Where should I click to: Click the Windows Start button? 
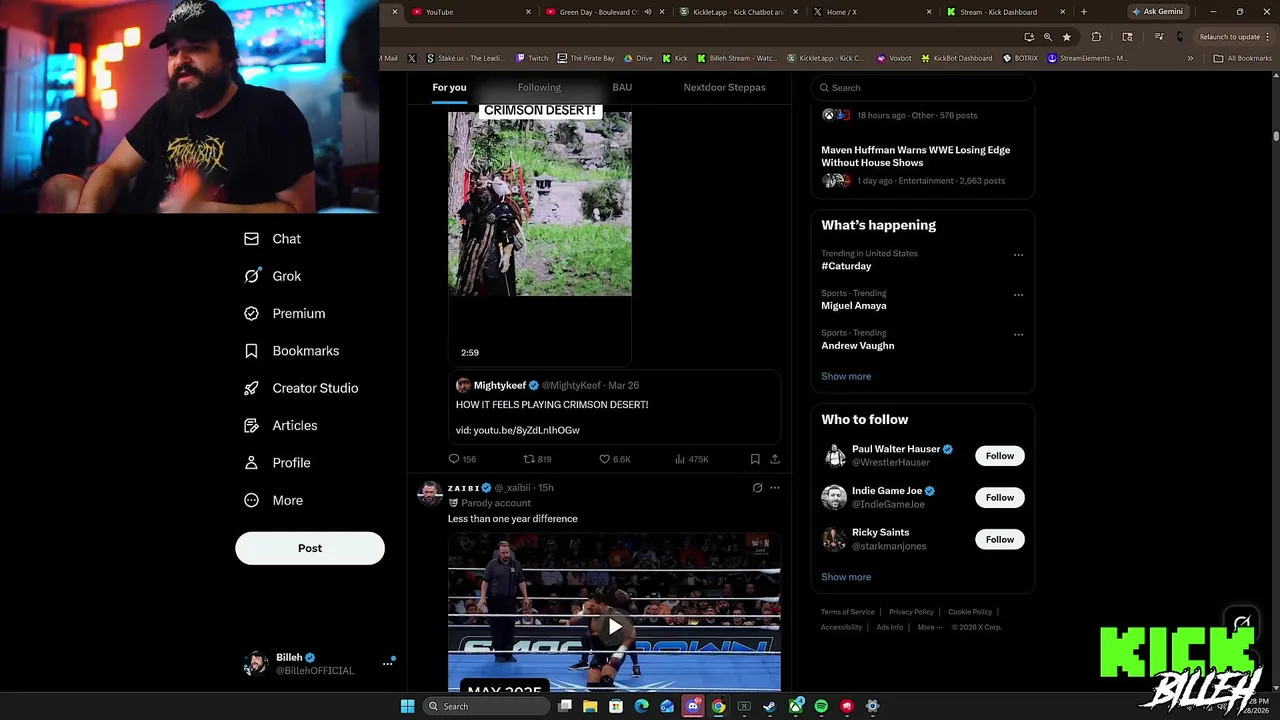point(407,706)
